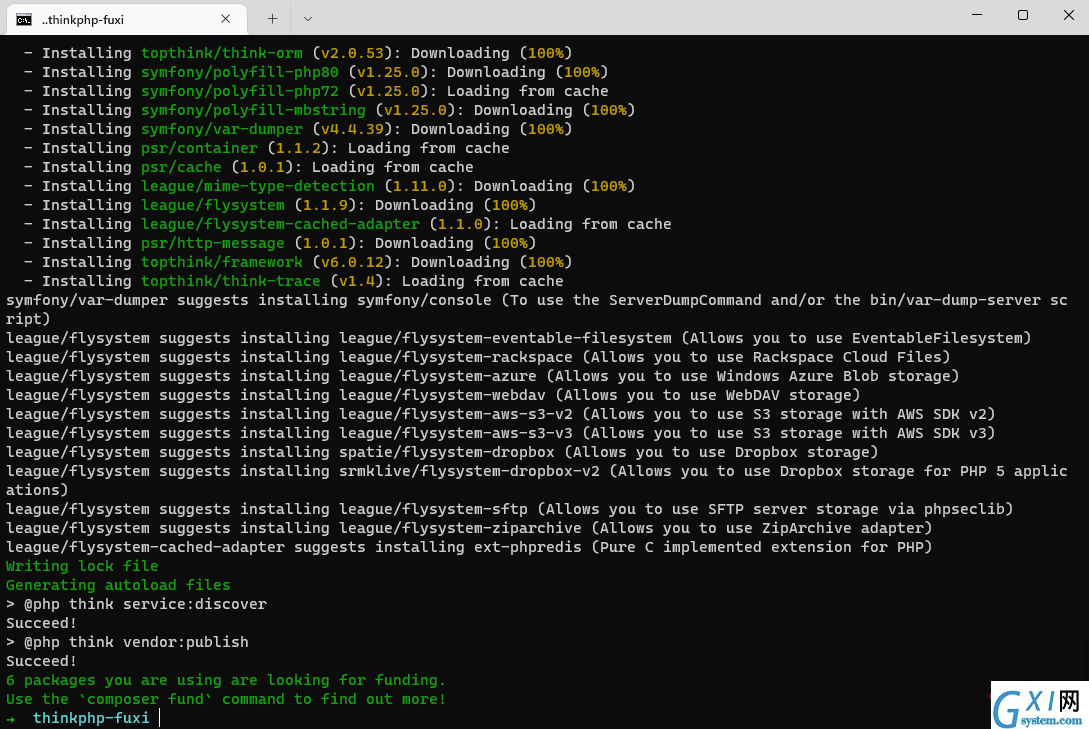Click the text 'psr/container'

199,148
